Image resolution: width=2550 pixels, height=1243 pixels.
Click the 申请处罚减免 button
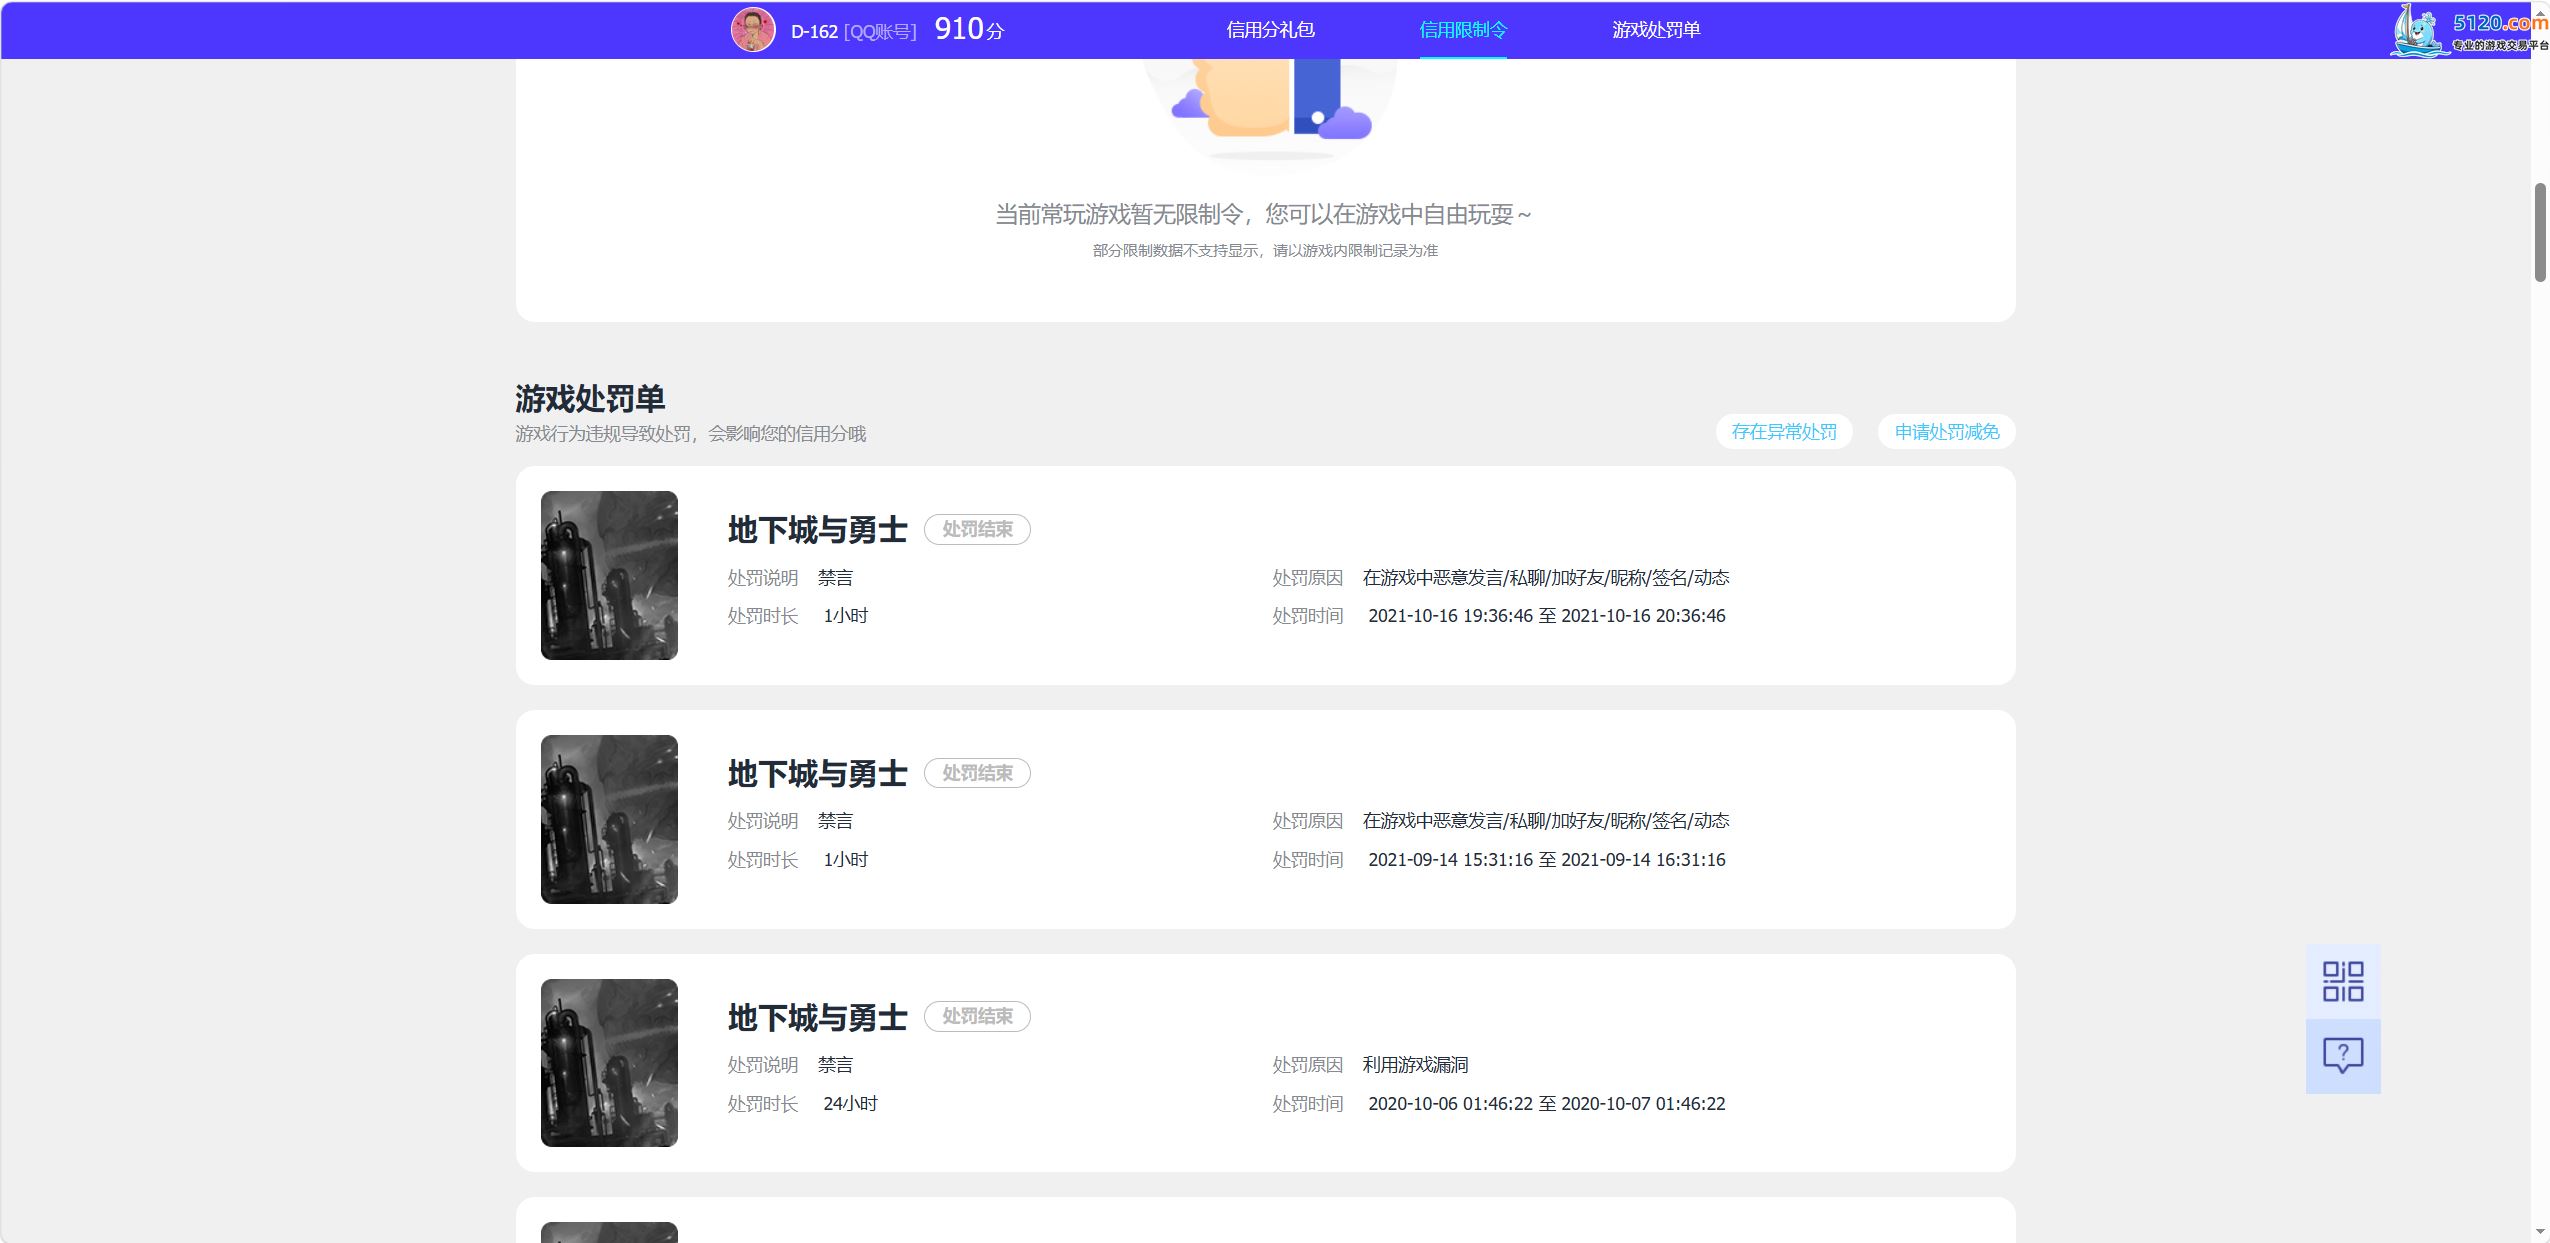(x=1947, y=432)
